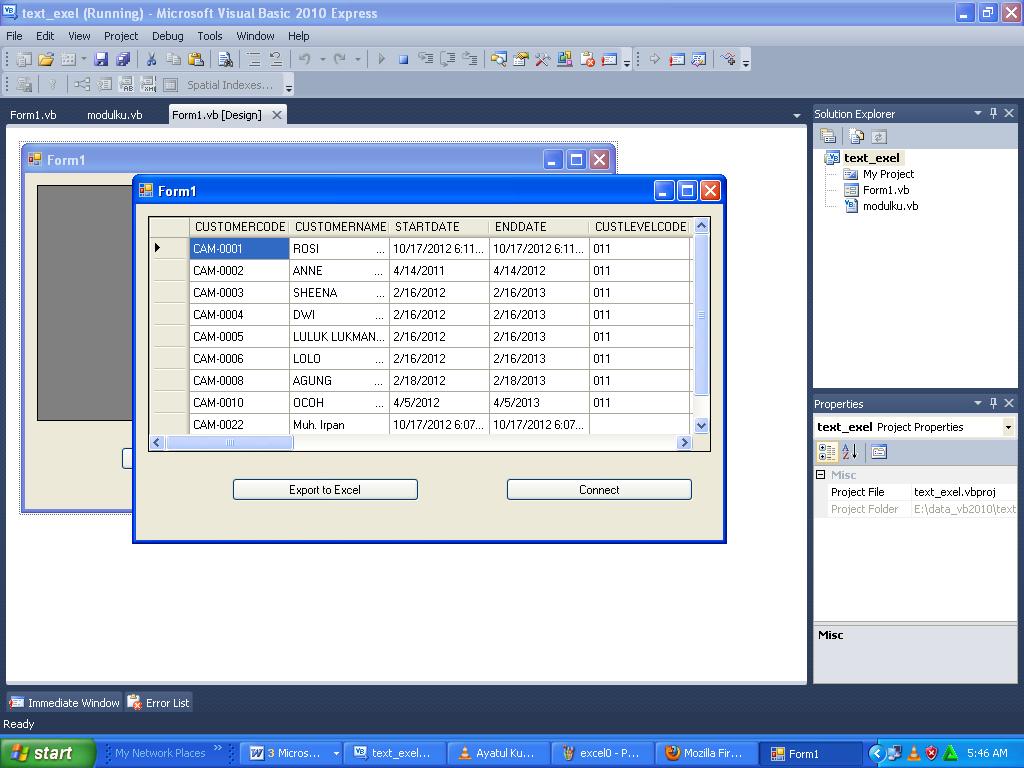Image resolution: width=1024 pixels, height=768 pixels.
Task: Toggle the pin on the Properties panel
Action: point(993,403)
